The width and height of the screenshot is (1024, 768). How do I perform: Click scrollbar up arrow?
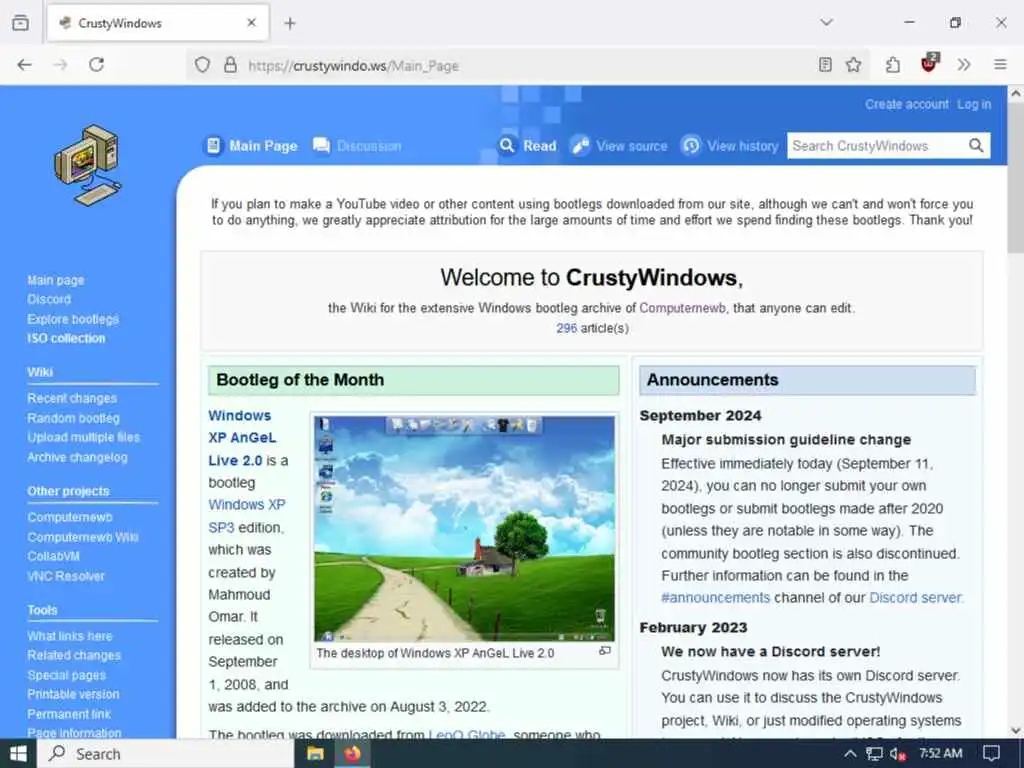pyautogui.click(x=1016, y=93)
